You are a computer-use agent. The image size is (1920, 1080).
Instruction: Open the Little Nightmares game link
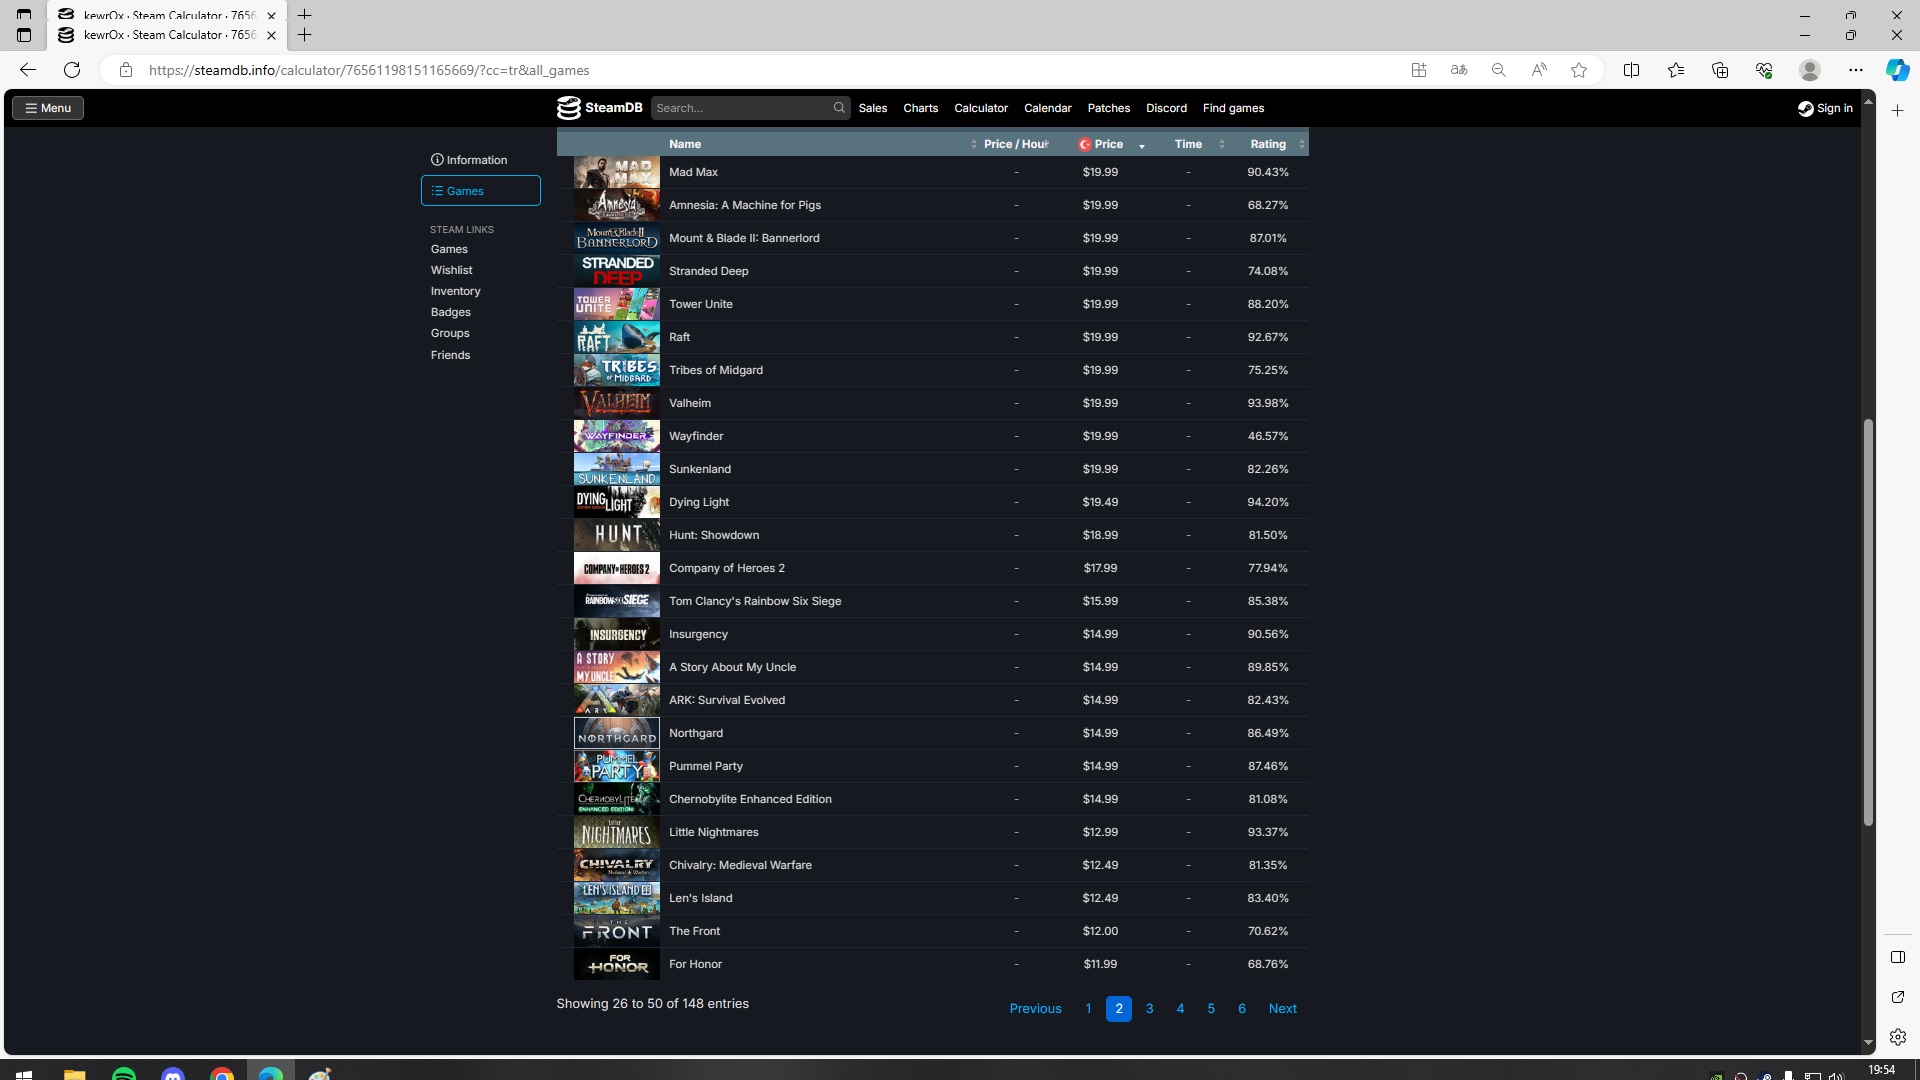click(713, 832)
